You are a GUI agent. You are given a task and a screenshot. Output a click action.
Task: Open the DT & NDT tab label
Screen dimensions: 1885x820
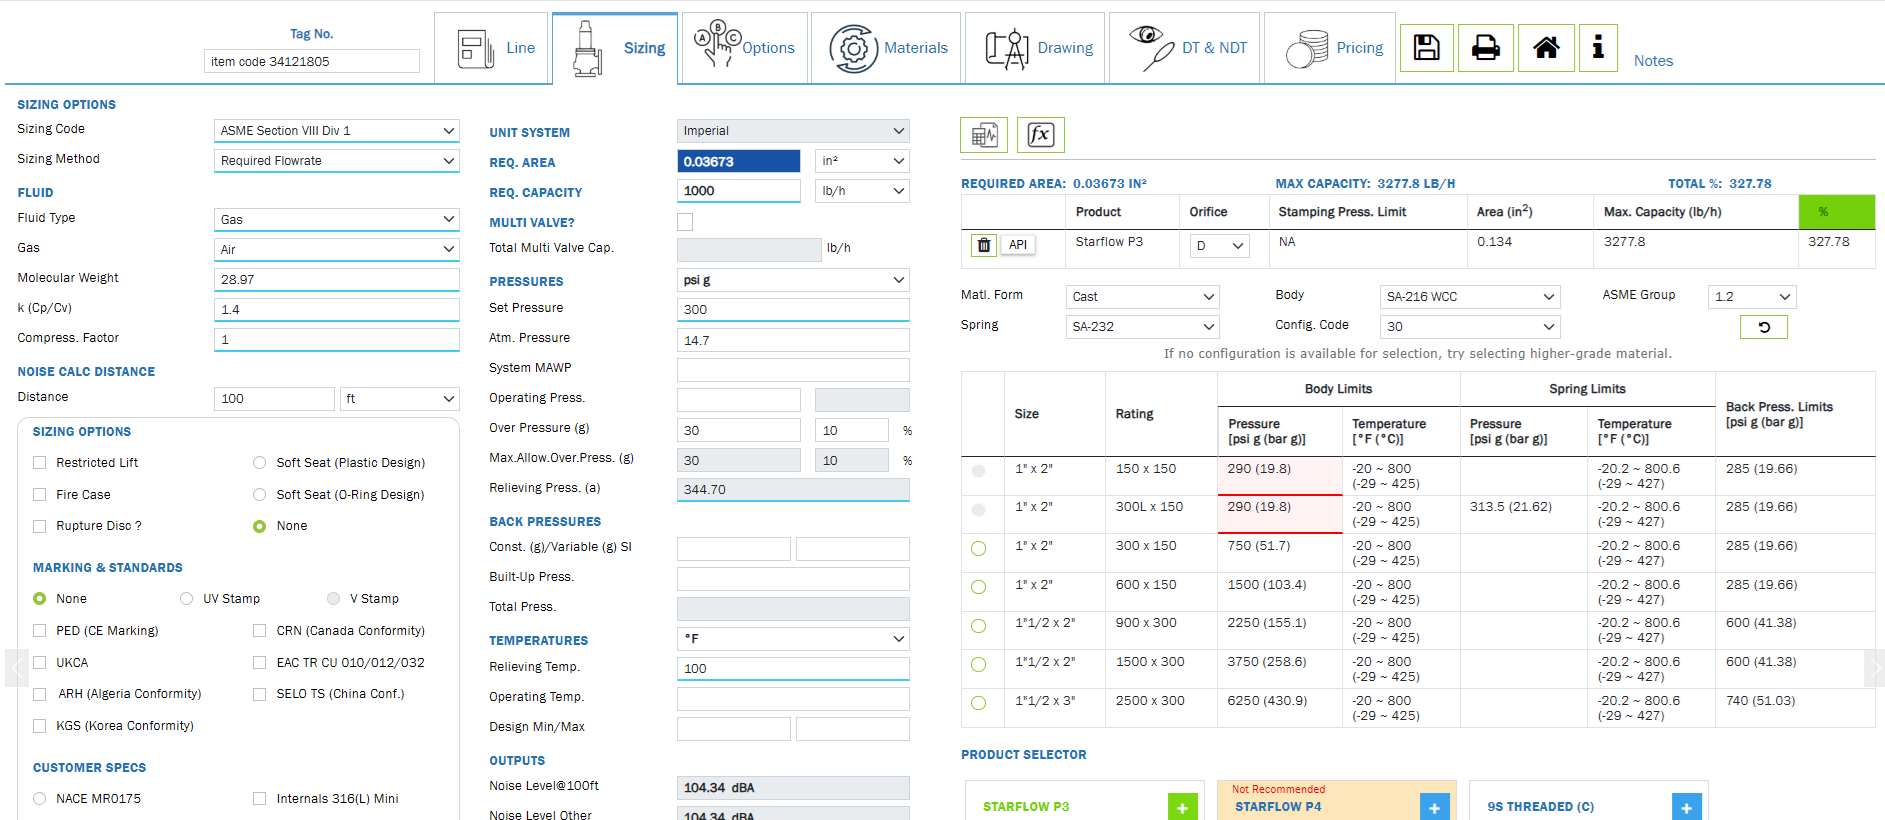coord(1214,48)
